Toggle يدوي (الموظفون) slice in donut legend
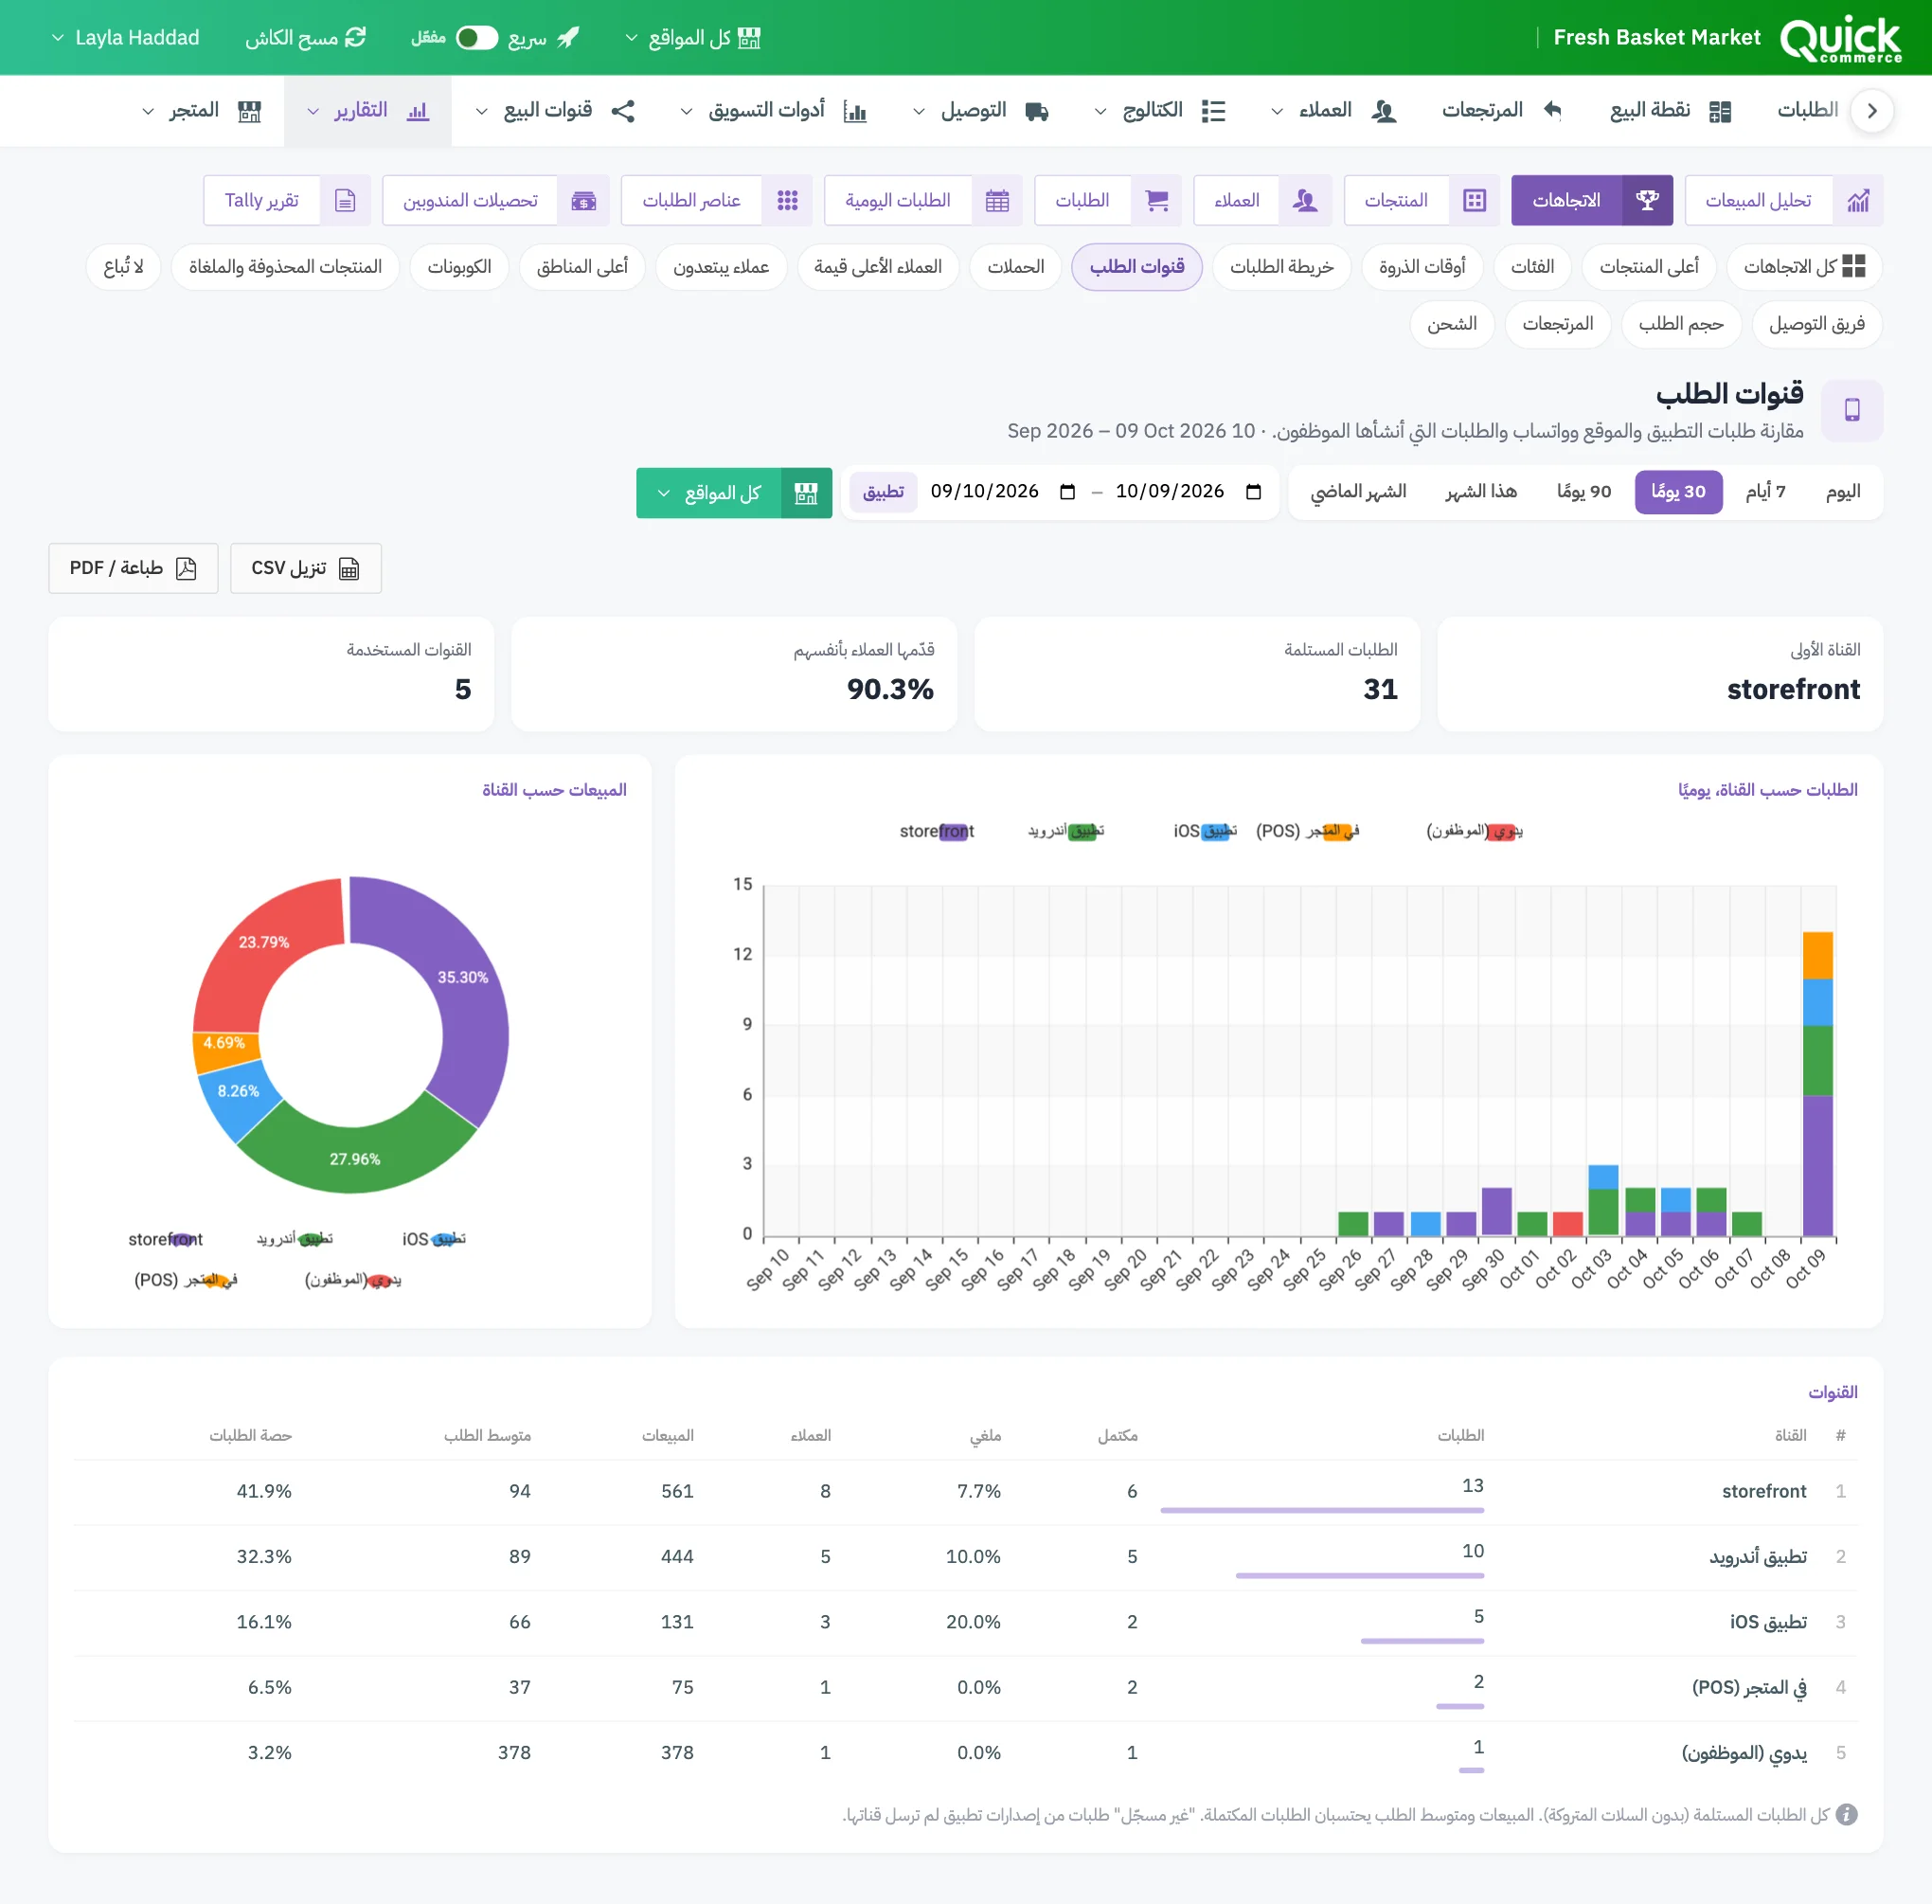 coord(353,1281)
